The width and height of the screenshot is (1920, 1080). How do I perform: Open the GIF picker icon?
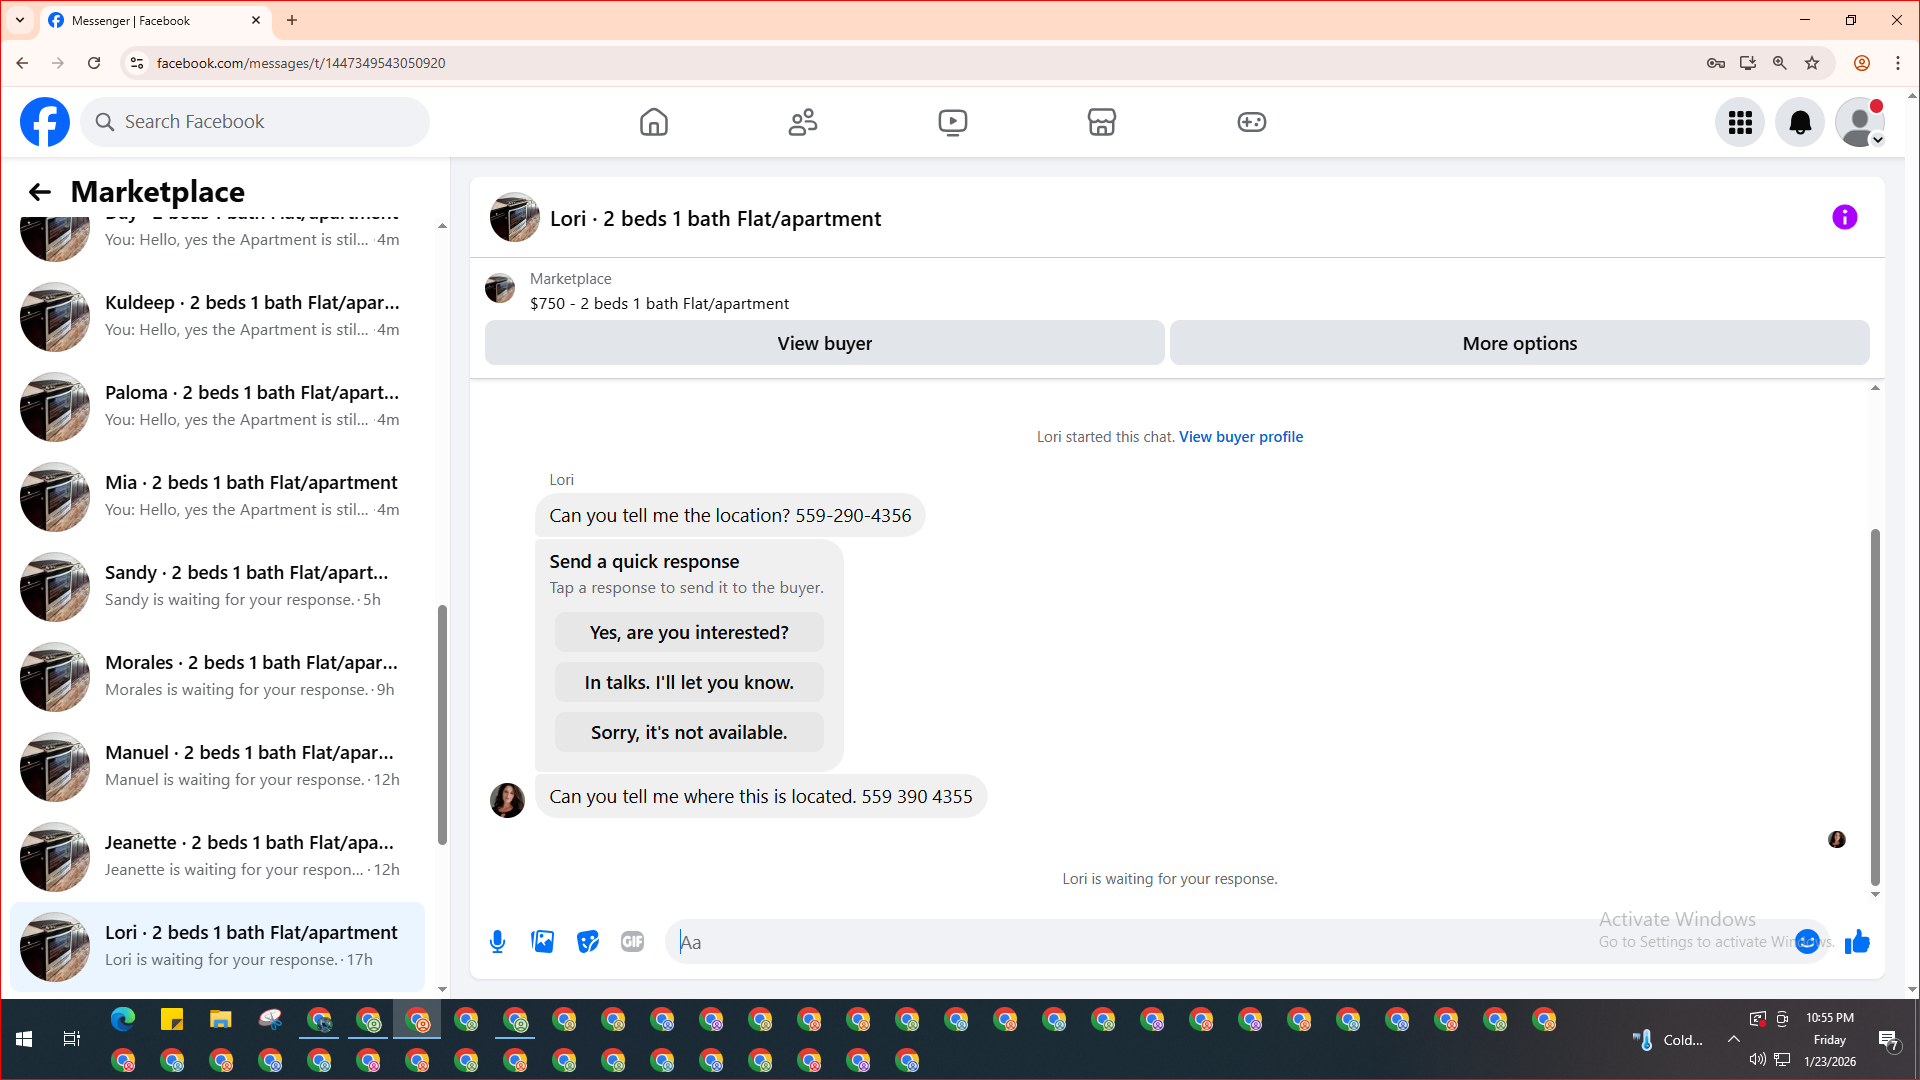[632, 941]
